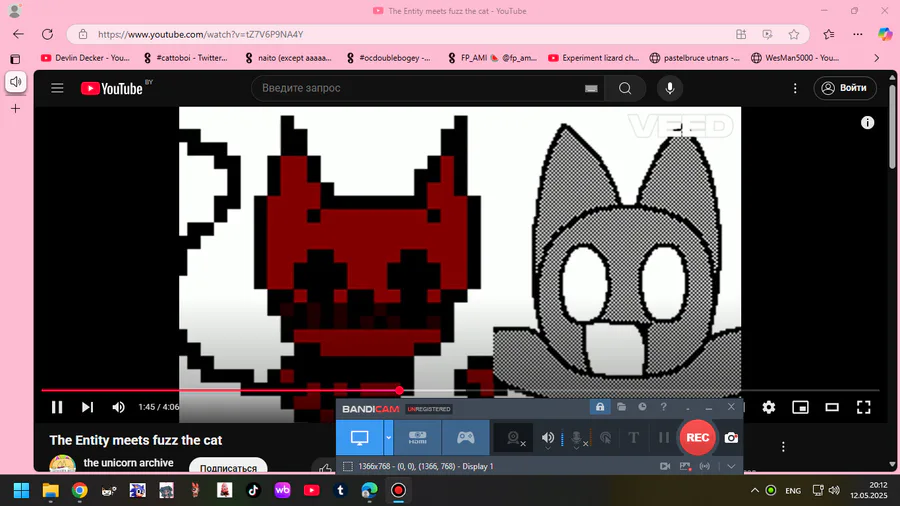900x506 pixels.
Task: Expand Bandicam panel with bottom chevron
Action: click(x=731, y=466)
